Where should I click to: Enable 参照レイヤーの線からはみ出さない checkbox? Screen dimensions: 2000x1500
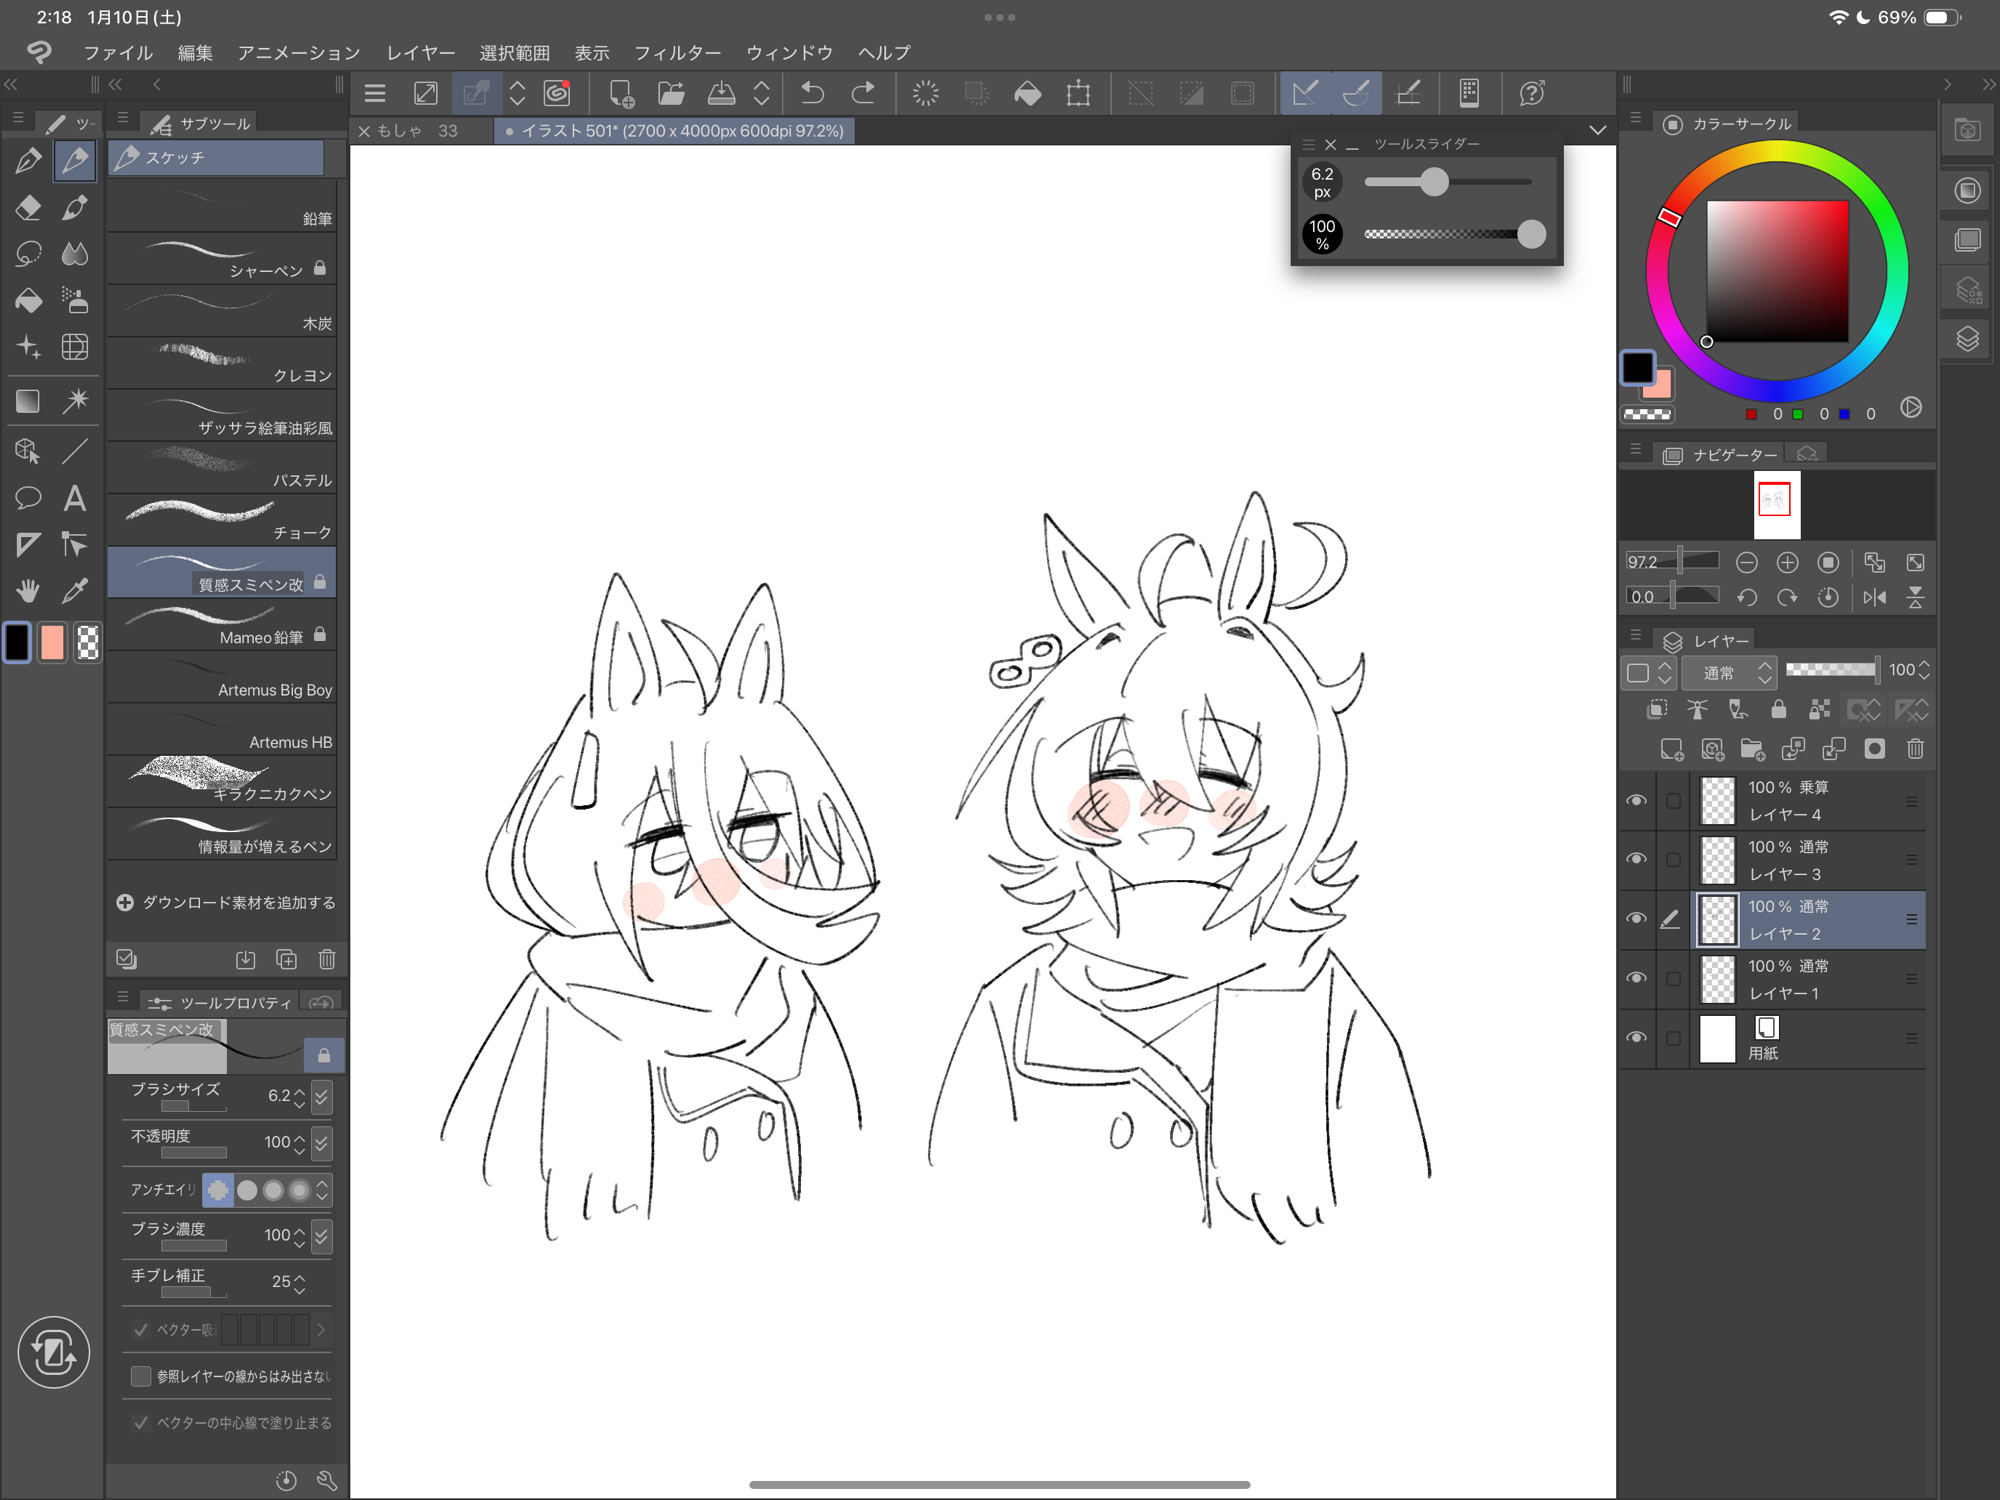(x=141, y=1376)
